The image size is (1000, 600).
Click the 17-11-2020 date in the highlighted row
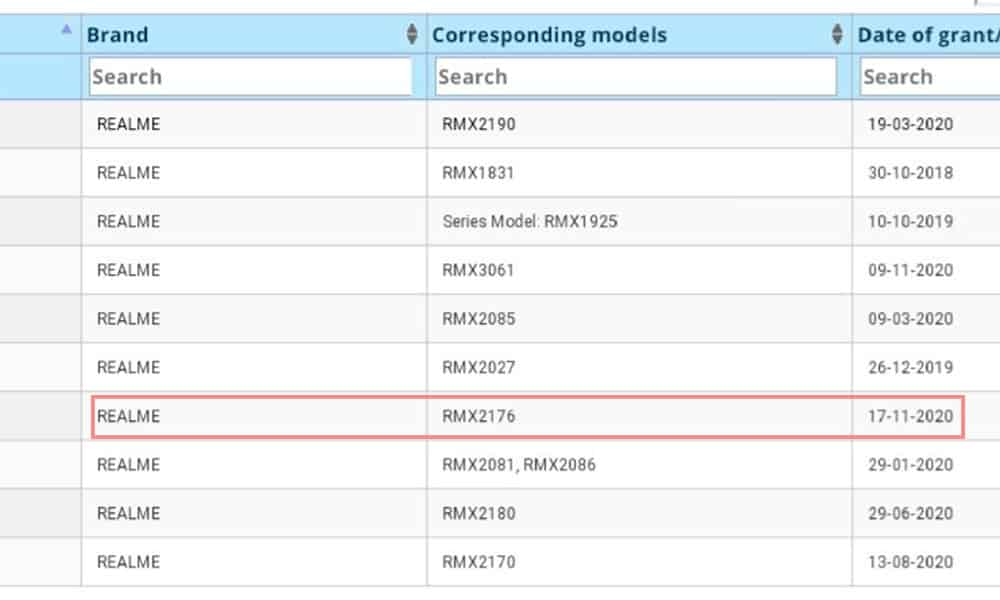click(910, 416)
